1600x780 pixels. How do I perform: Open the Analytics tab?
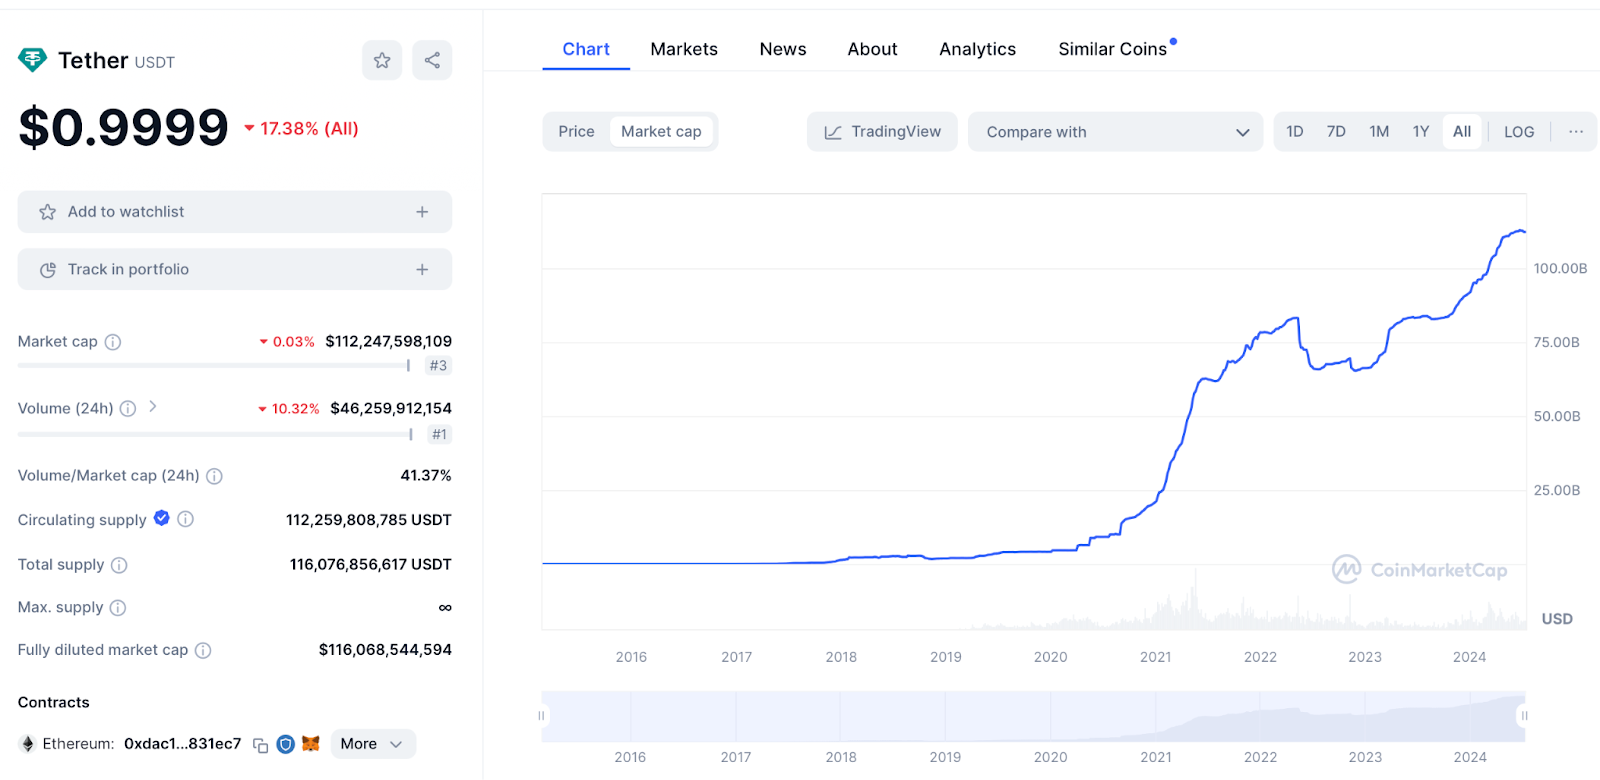[x=977, y=49]
